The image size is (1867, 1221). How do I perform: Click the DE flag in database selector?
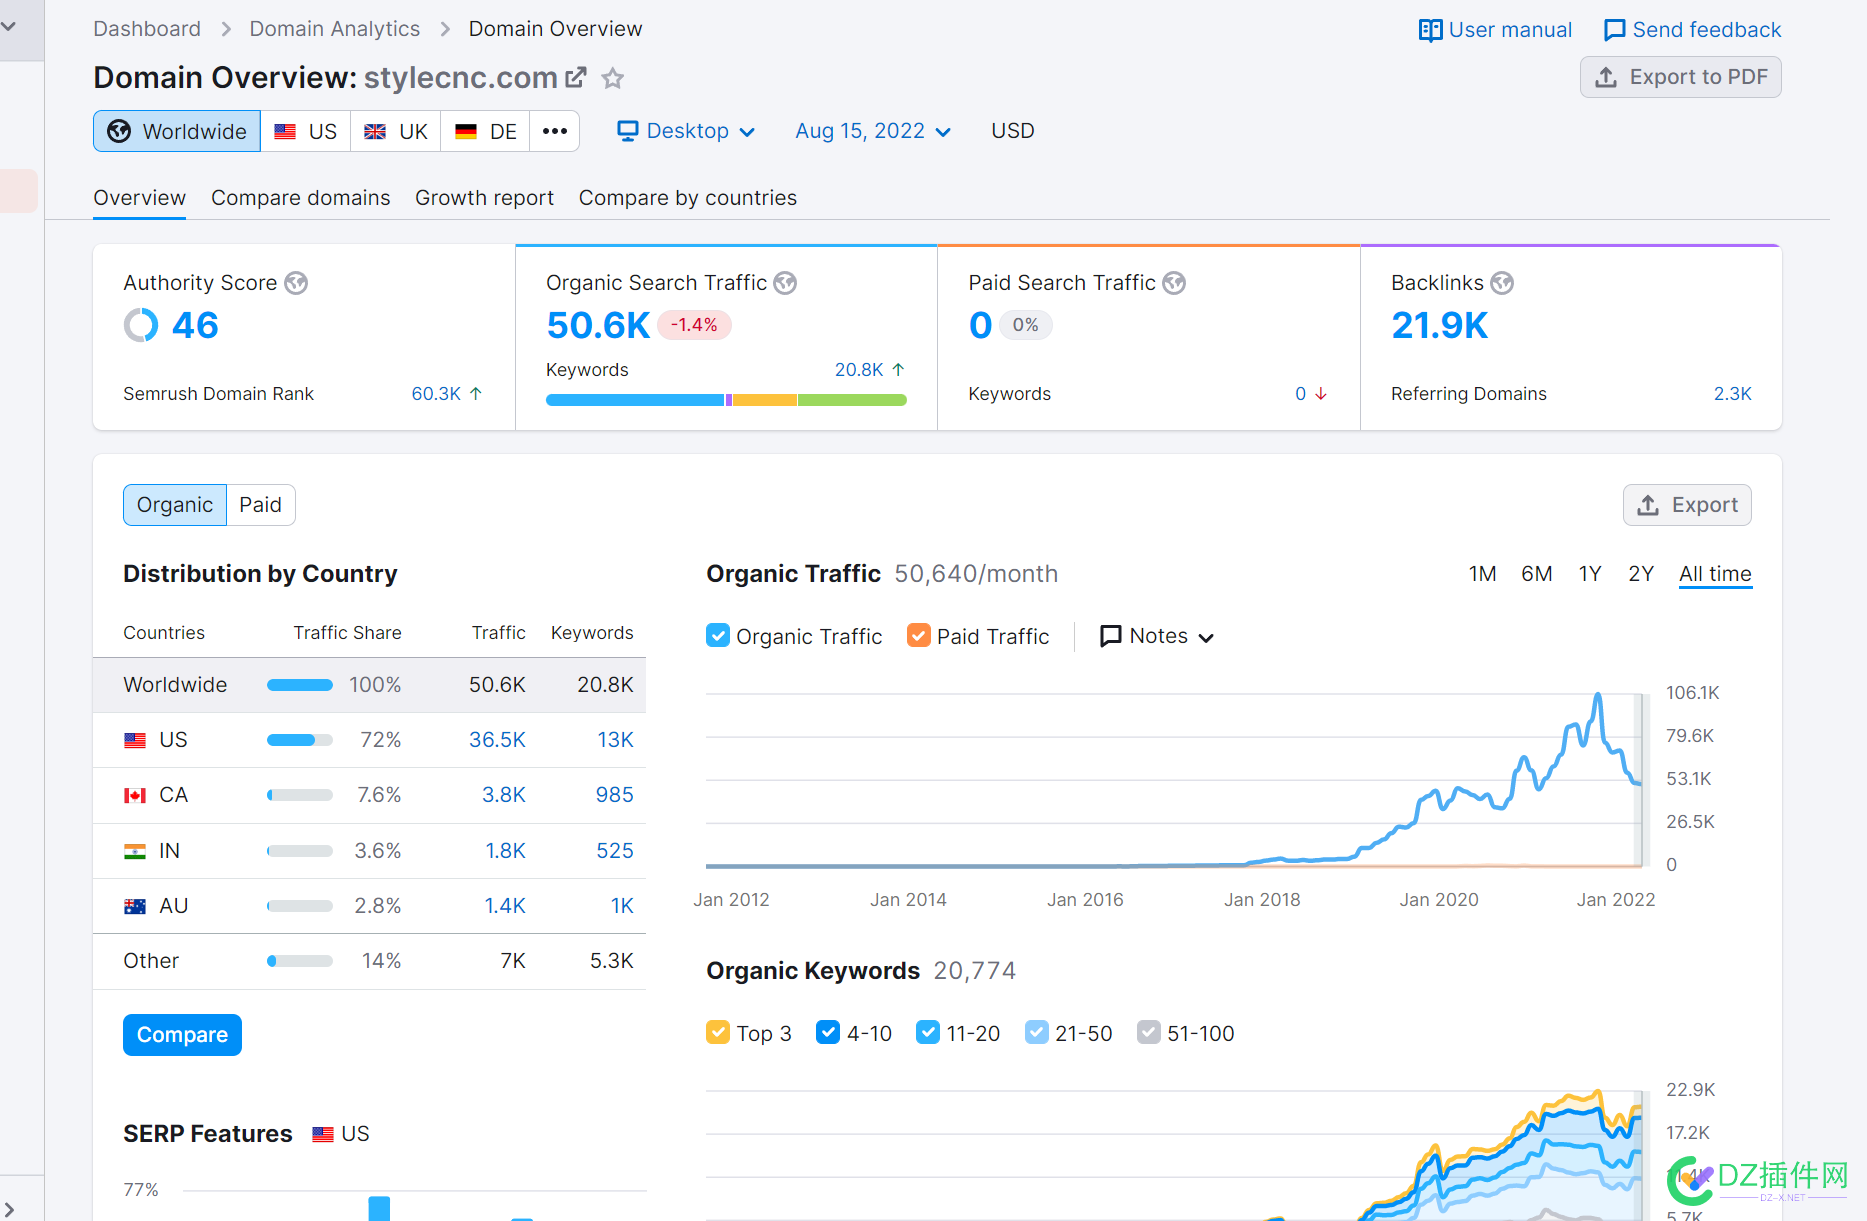(x=466, y=131)
